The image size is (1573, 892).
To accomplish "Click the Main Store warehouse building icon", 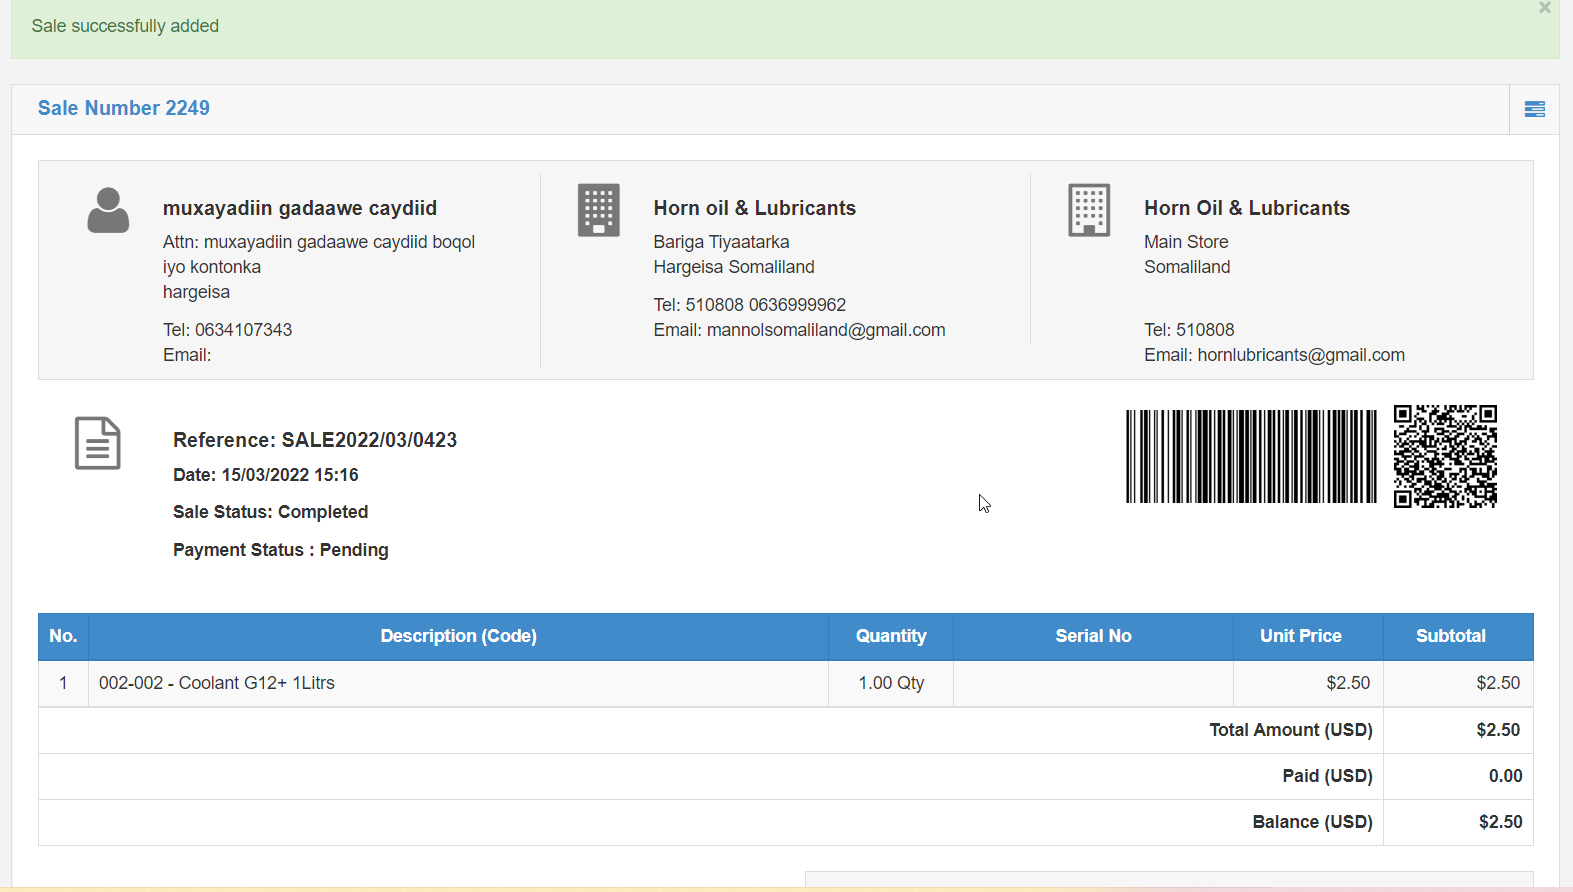I will [1089, 210].
